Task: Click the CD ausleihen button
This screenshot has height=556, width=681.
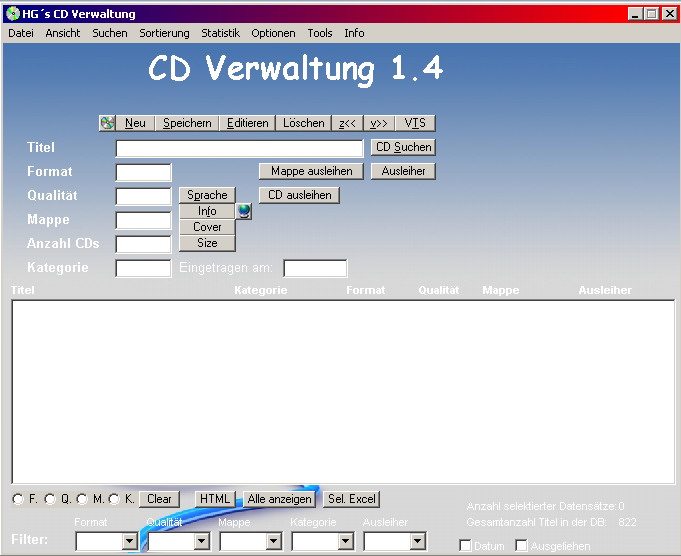Action: coord(299,195)
